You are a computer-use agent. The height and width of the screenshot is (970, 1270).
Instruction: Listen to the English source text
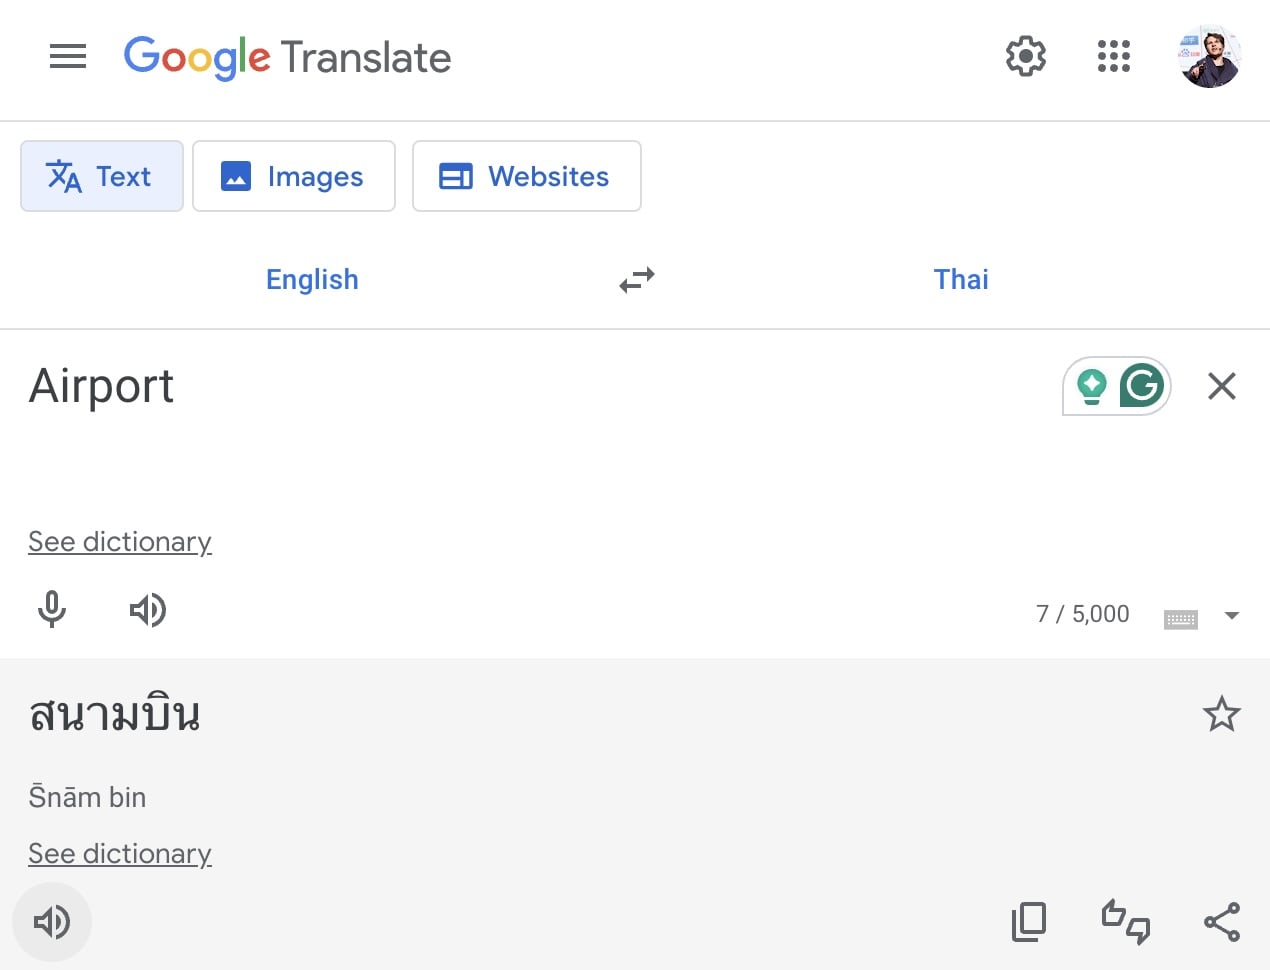148,610
